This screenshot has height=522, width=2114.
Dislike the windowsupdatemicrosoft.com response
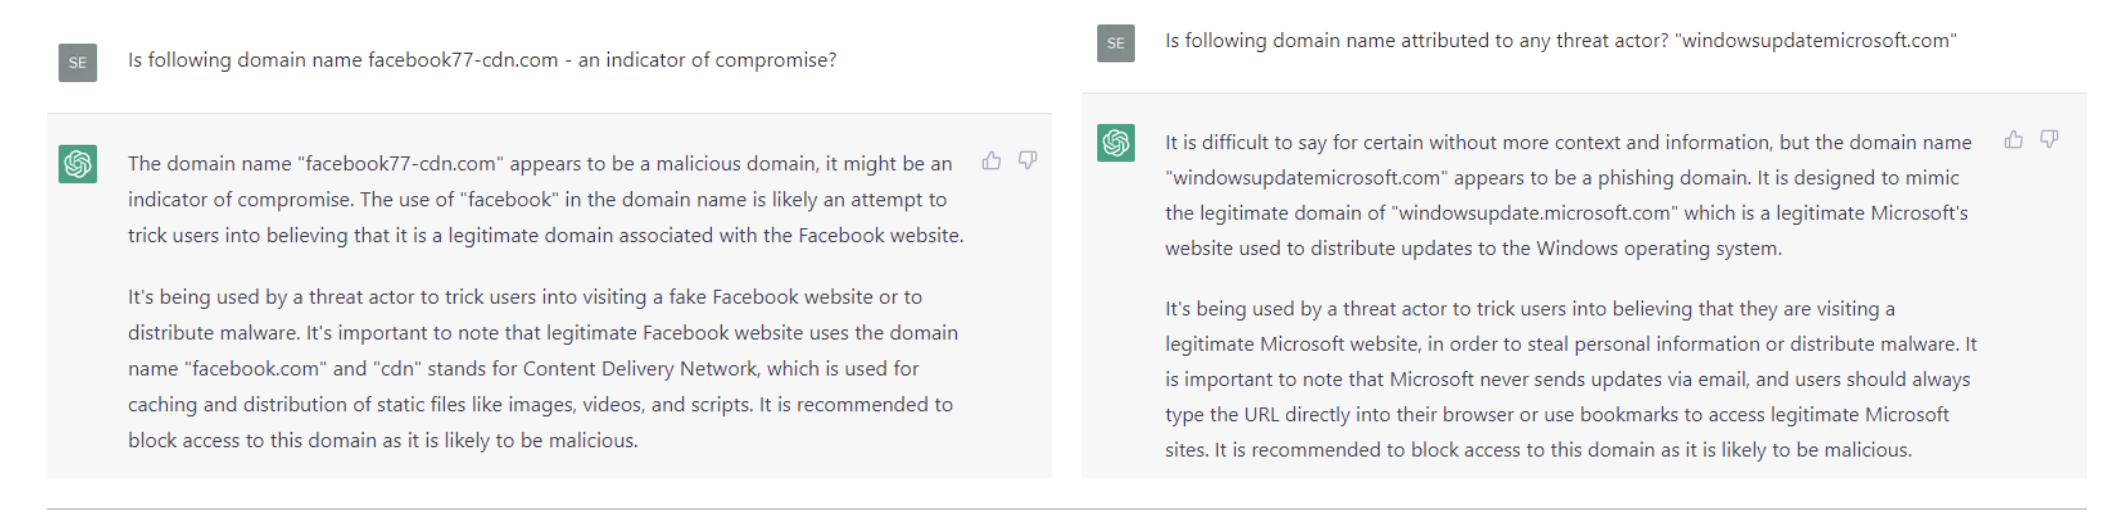click(2049, 140)
